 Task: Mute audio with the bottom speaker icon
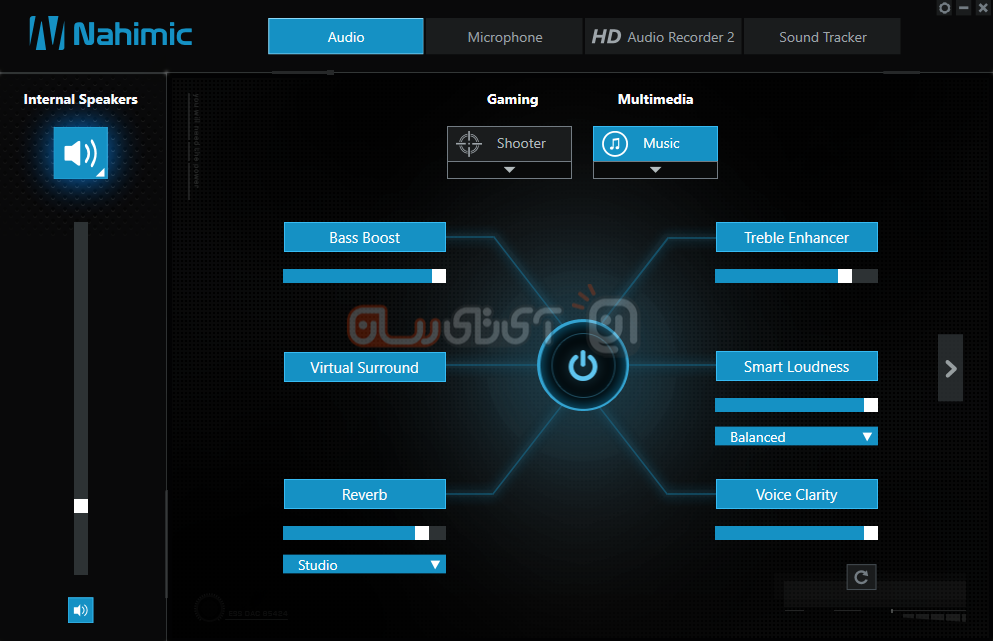80,610
